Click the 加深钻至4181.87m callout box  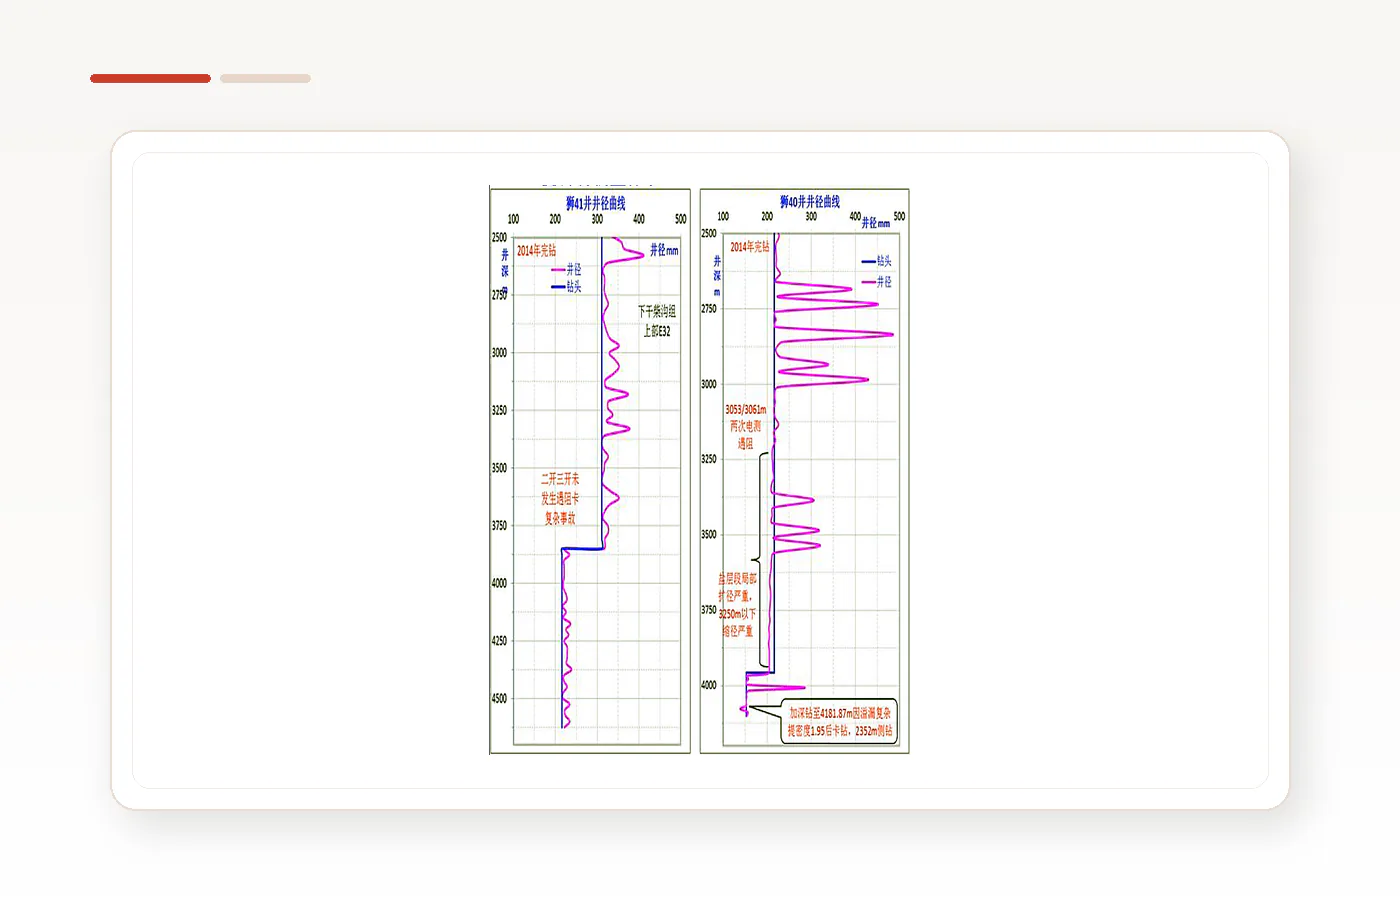point(839,722)
